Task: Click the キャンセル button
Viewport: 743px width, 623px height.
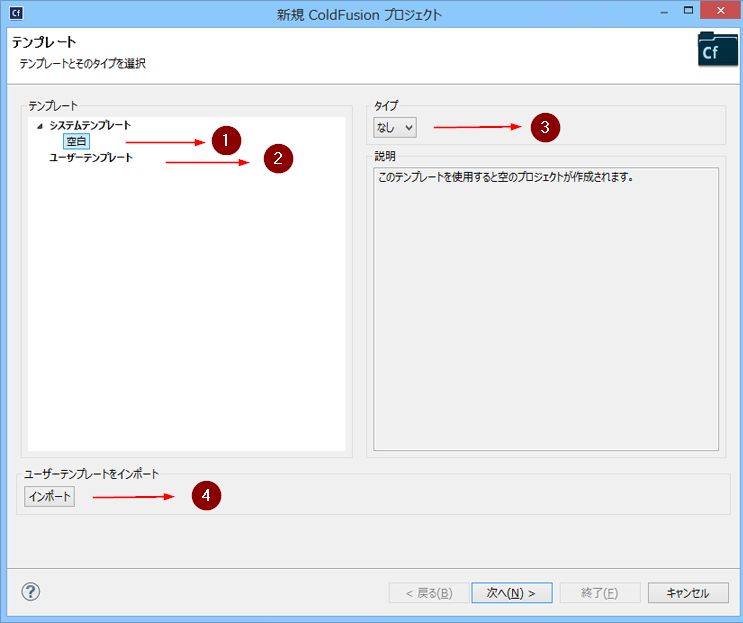Action: (688, 593)
